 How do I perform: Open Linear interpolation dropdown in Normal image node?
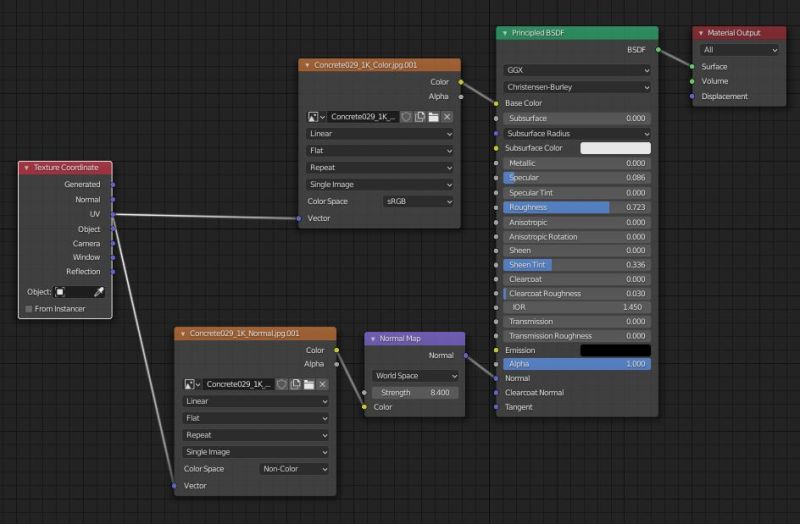[255, 402]
